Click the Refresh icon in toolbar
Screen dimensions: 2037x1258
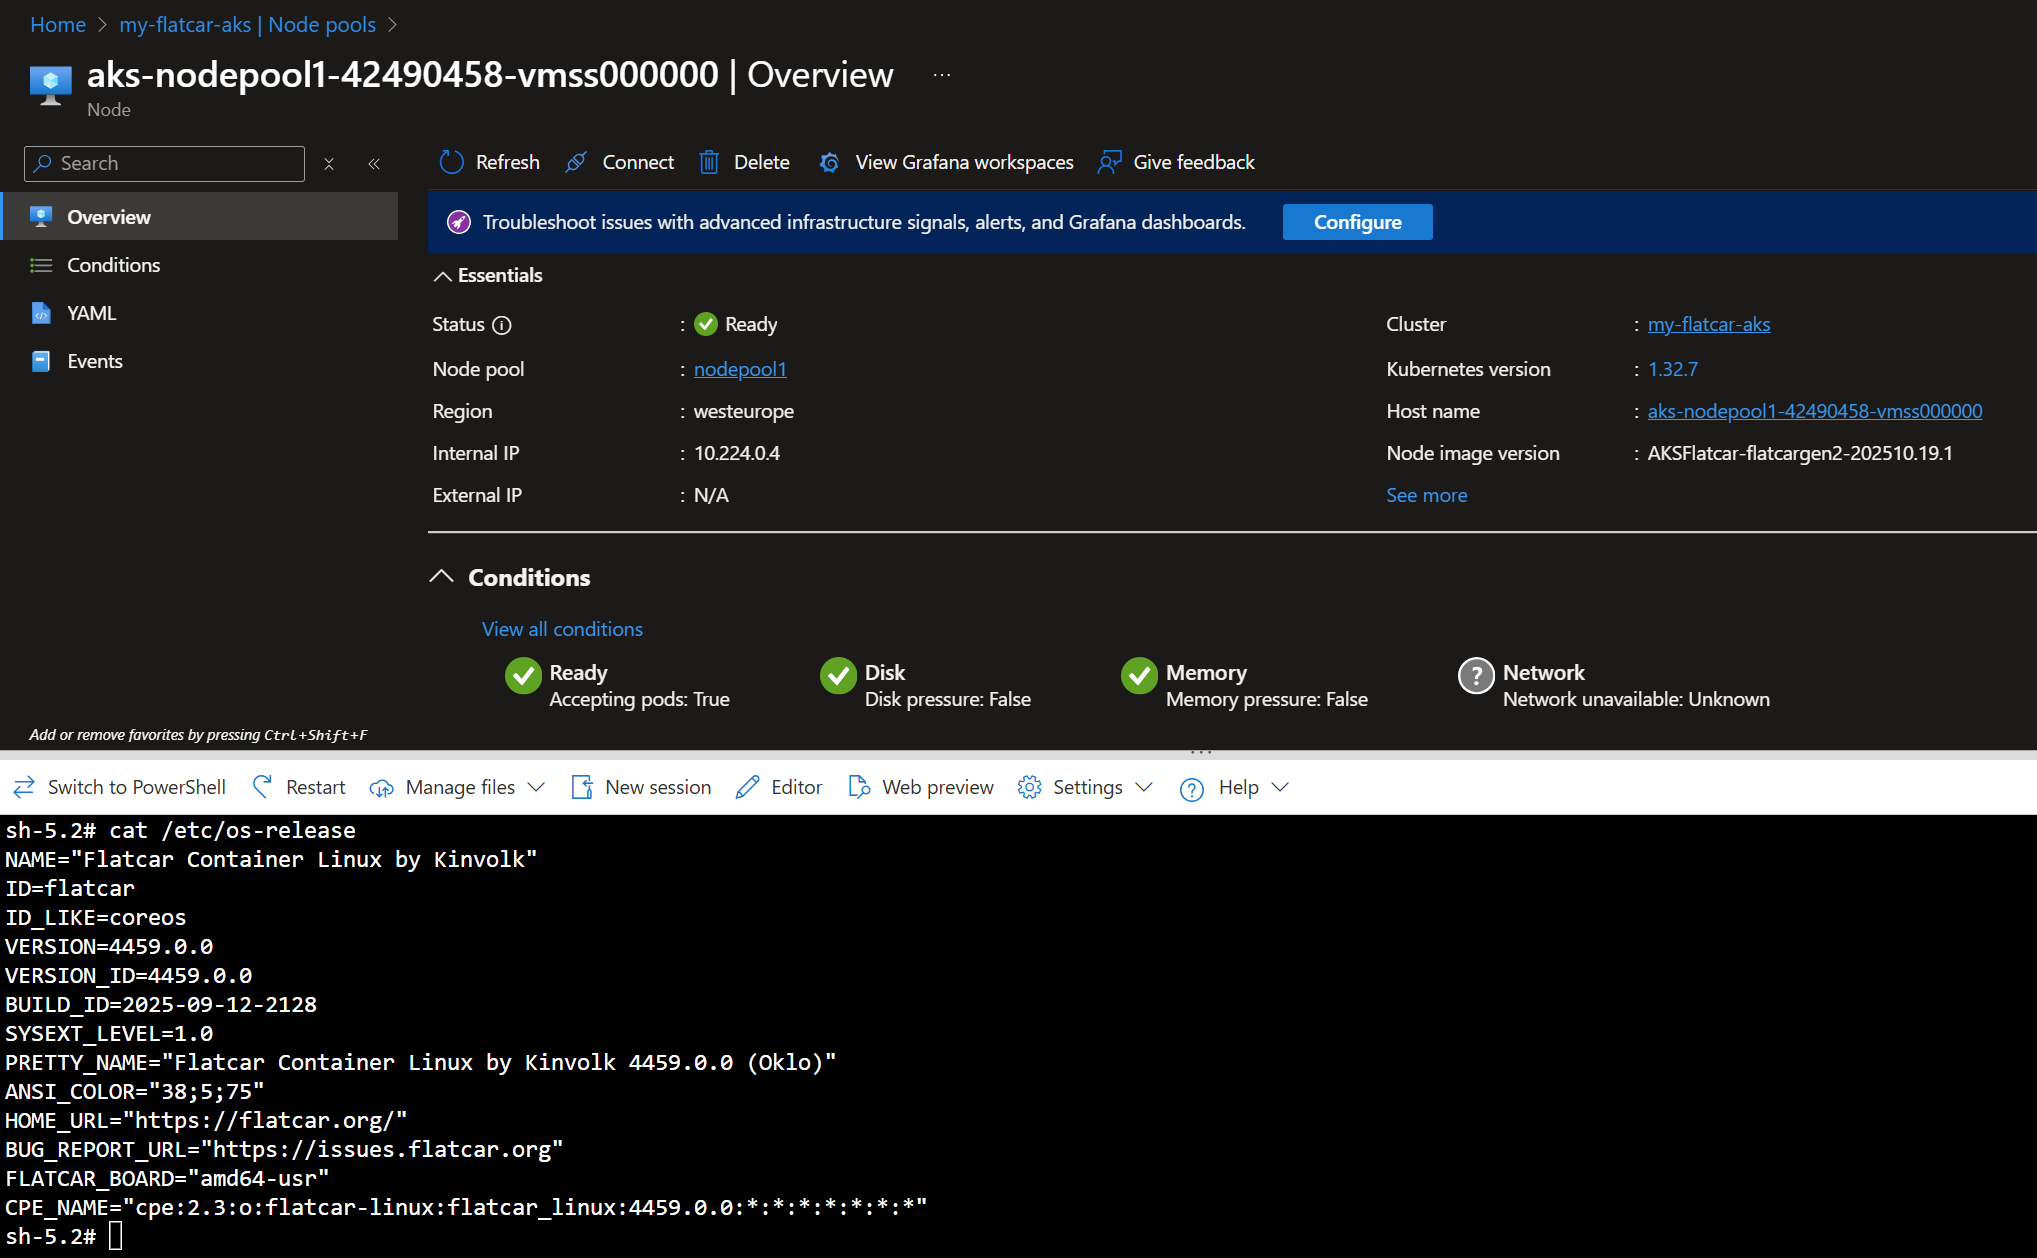(452, 162)
